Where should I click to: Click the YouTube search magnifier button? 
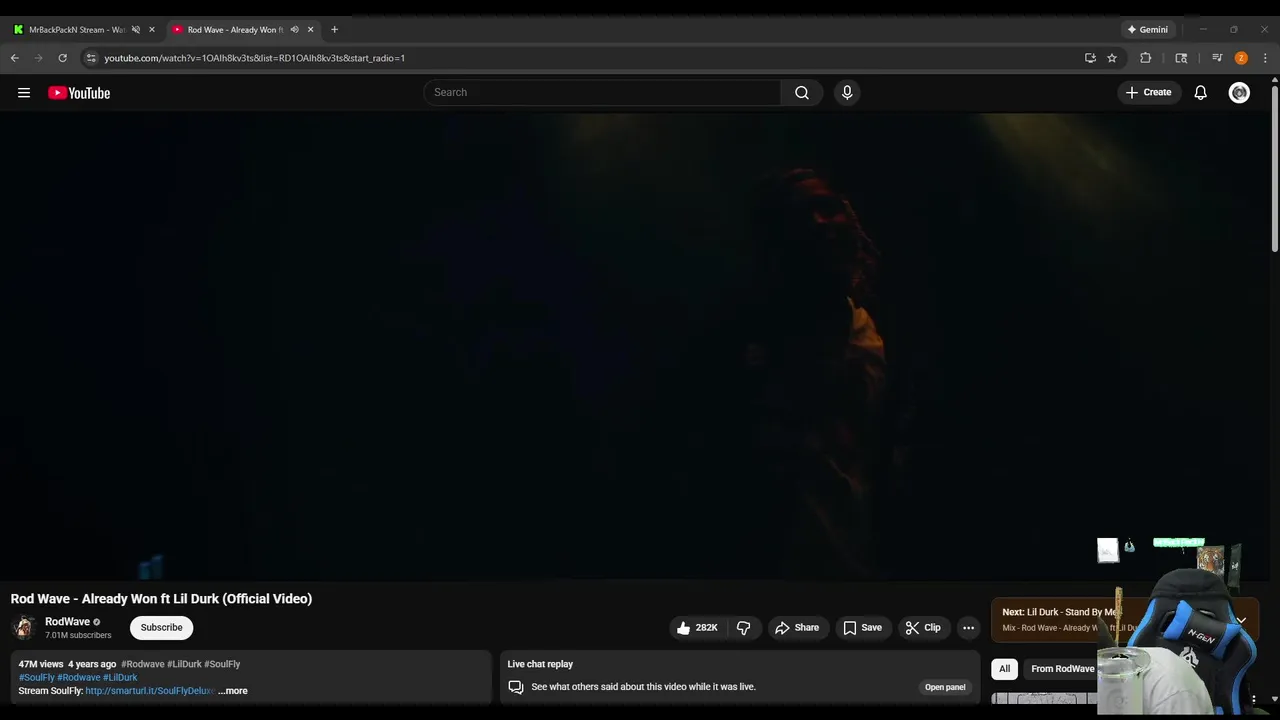(802, 92)
